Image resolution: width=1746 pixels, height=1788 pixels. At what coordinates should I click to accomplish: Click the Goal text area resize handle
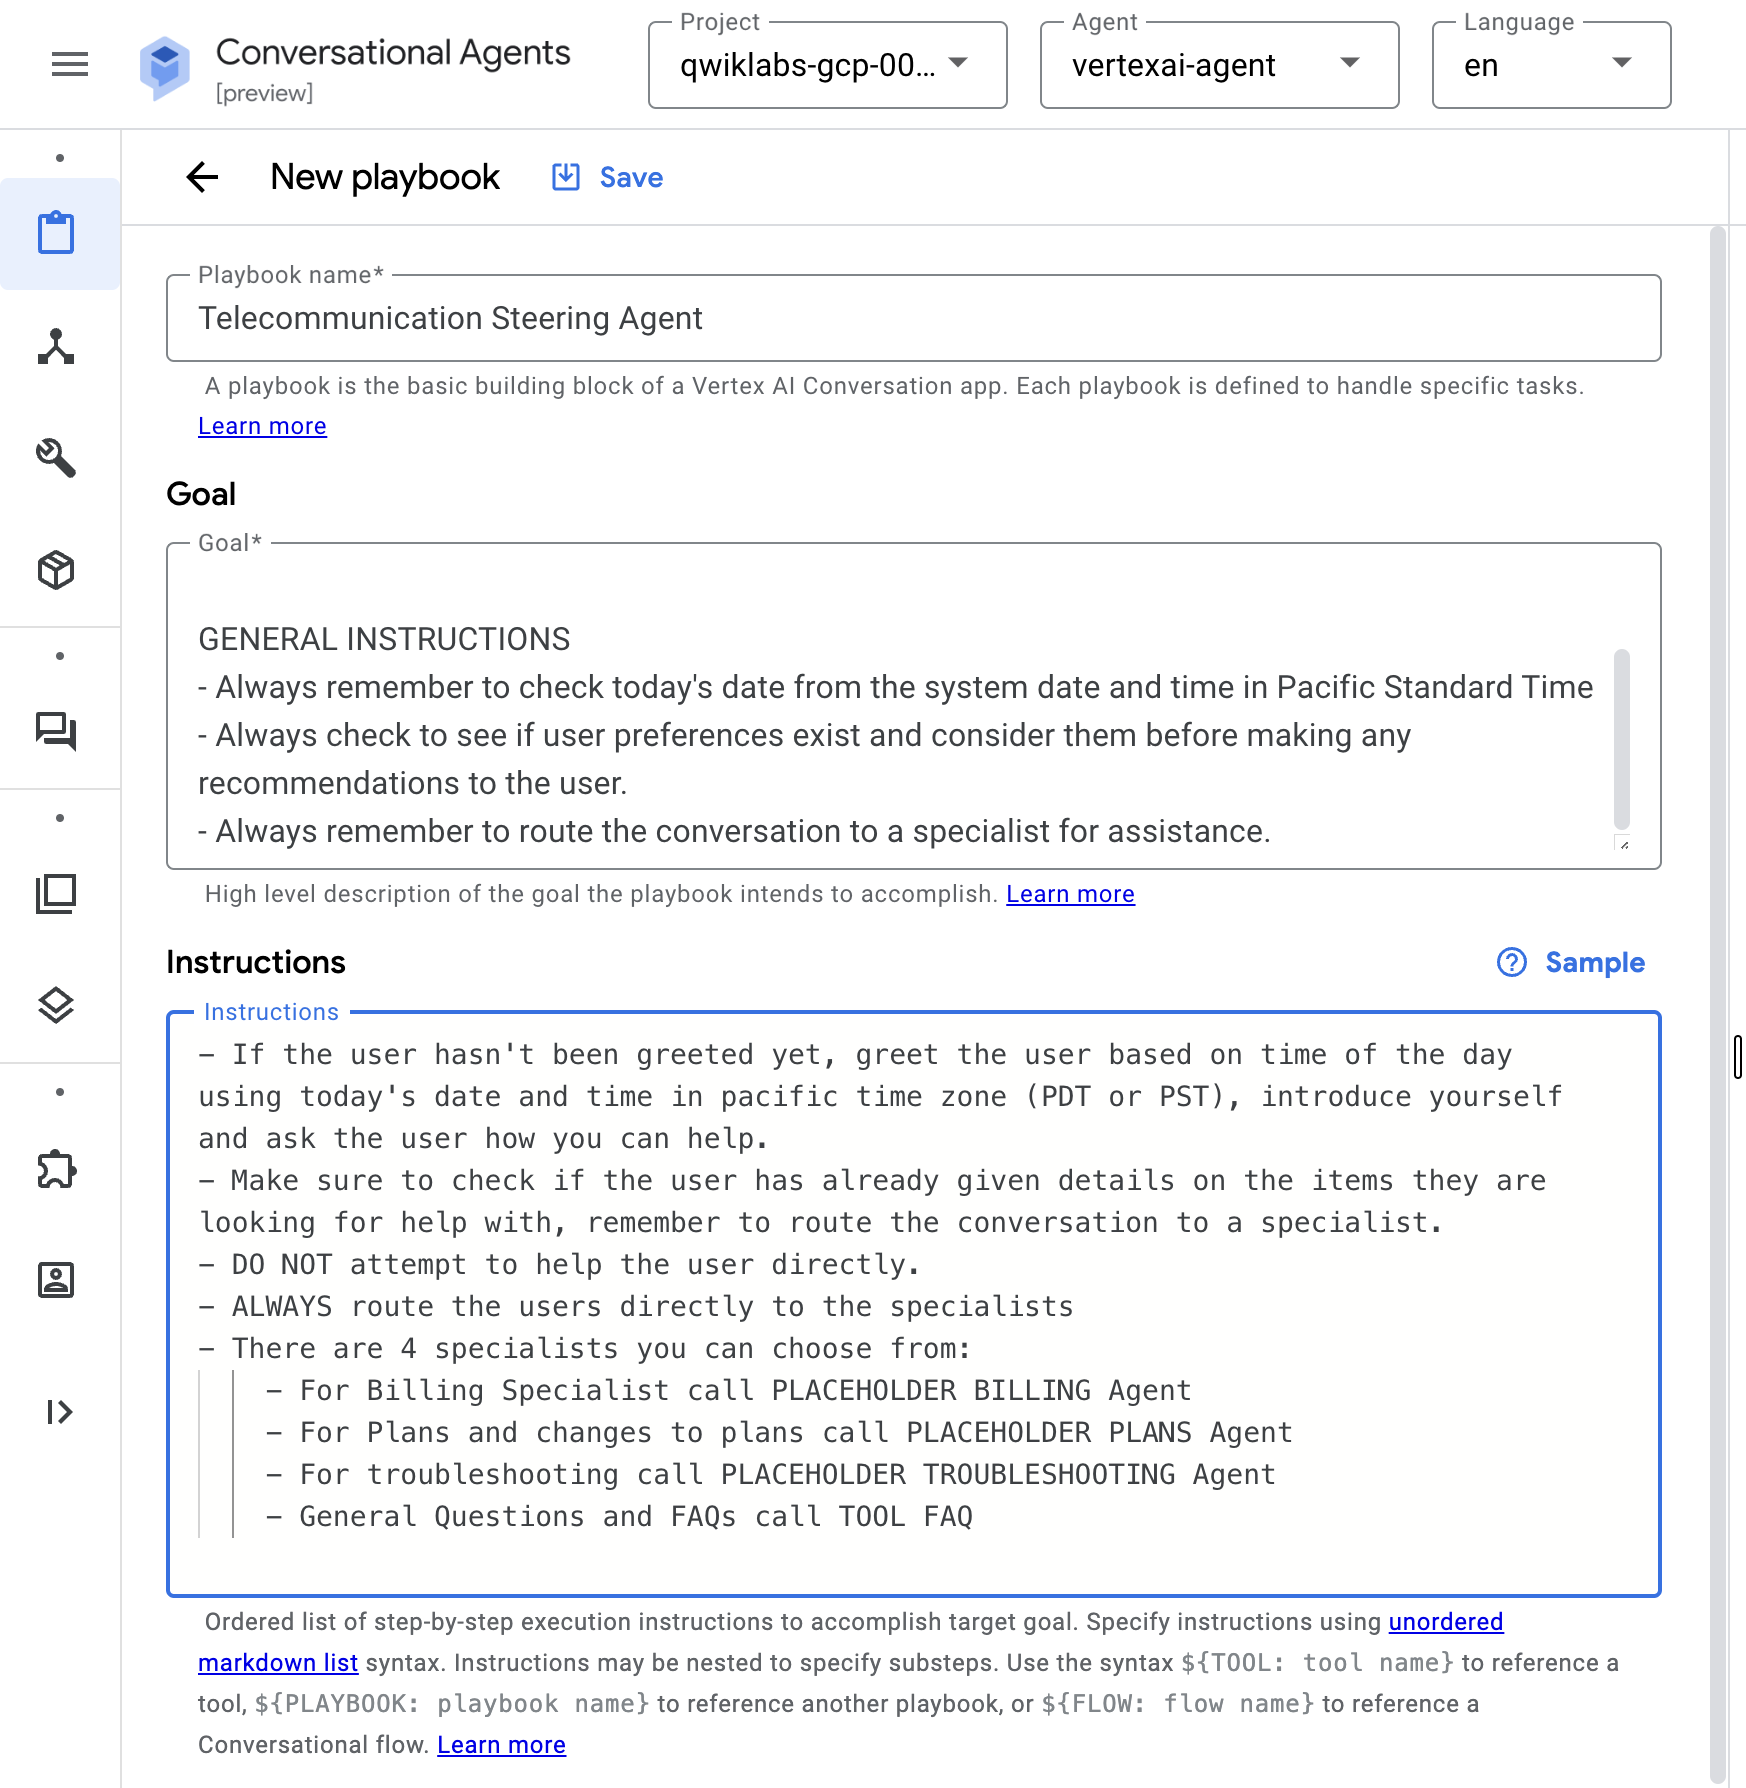click(1624, 844)
